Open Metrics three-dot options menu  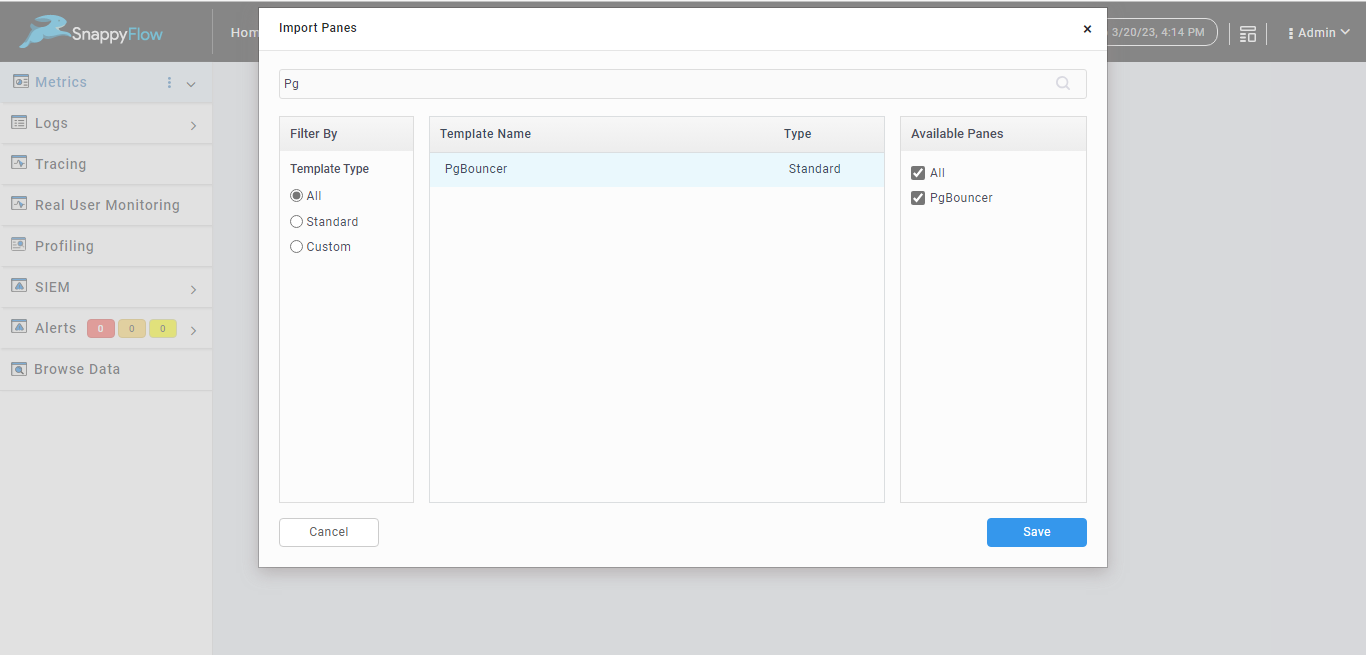point(169,83)
